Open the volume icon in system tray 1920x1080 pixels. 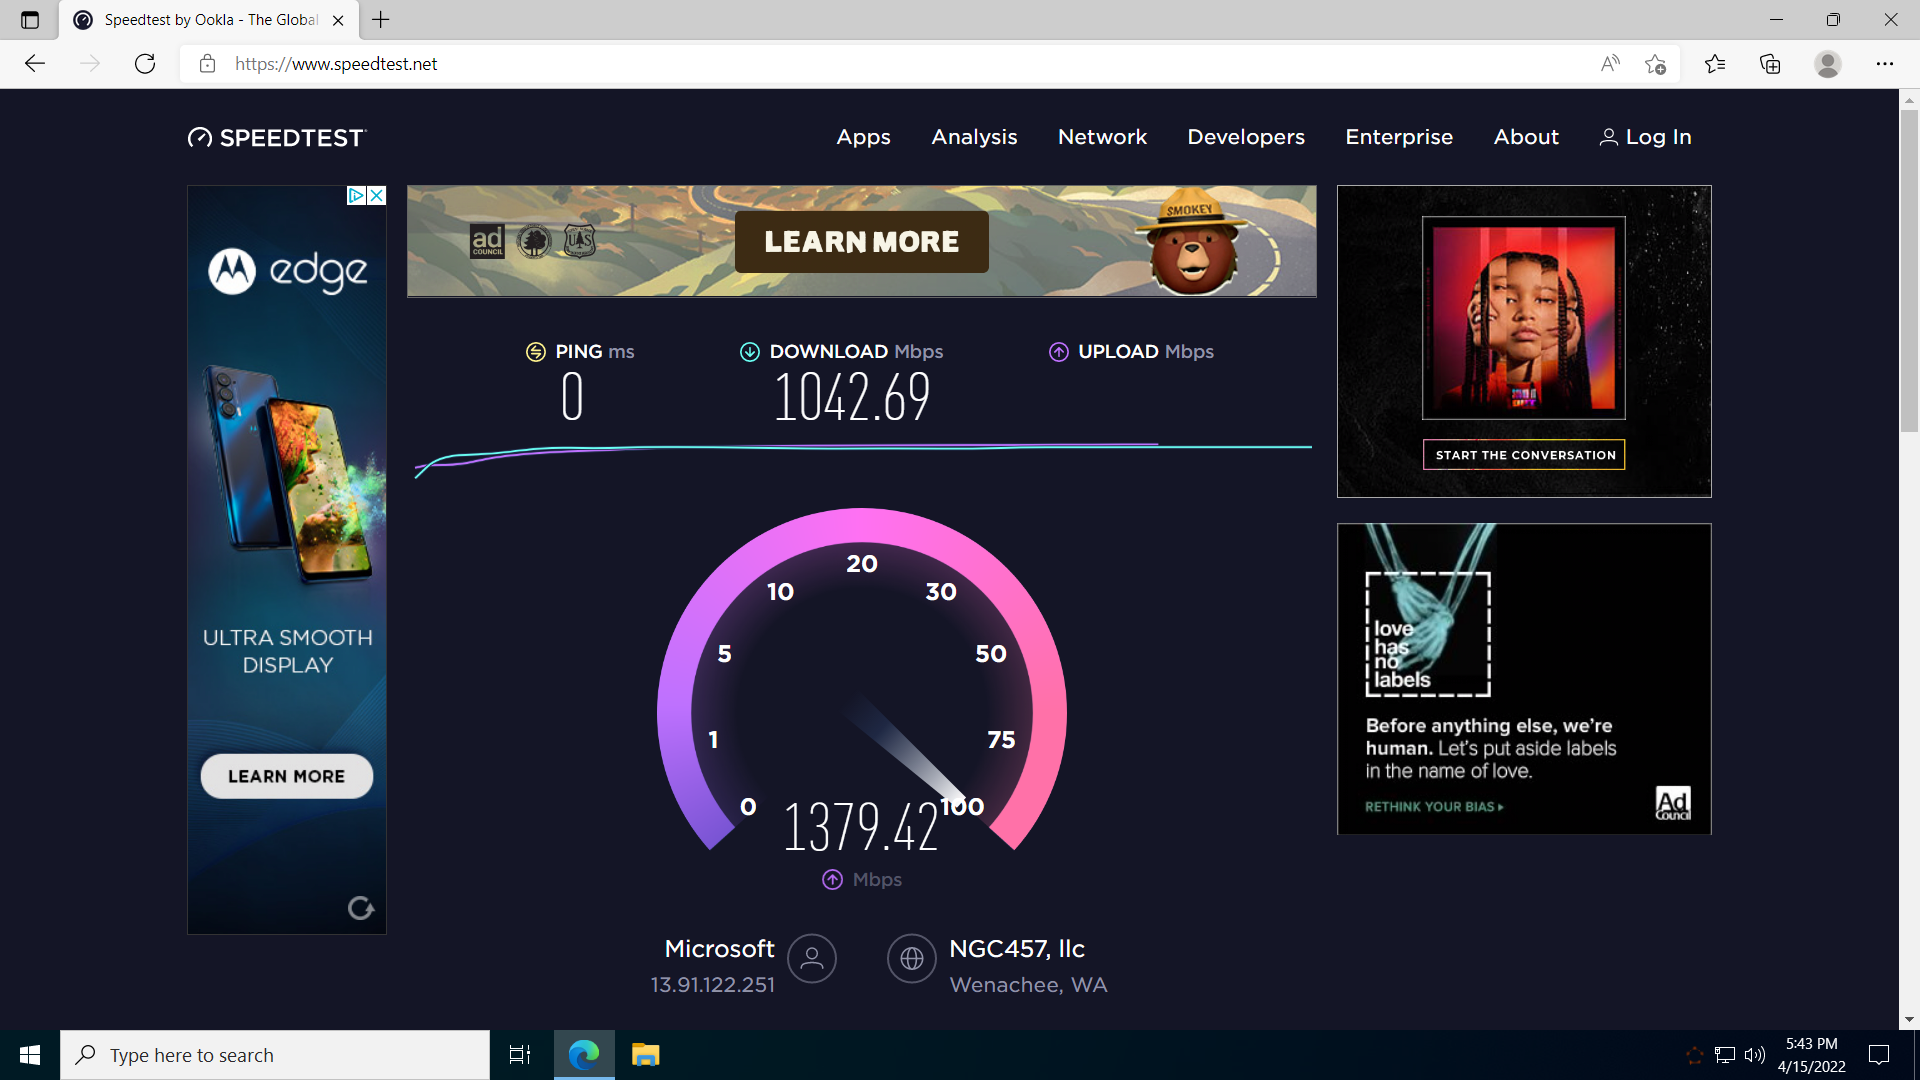click(1754, 1055)
